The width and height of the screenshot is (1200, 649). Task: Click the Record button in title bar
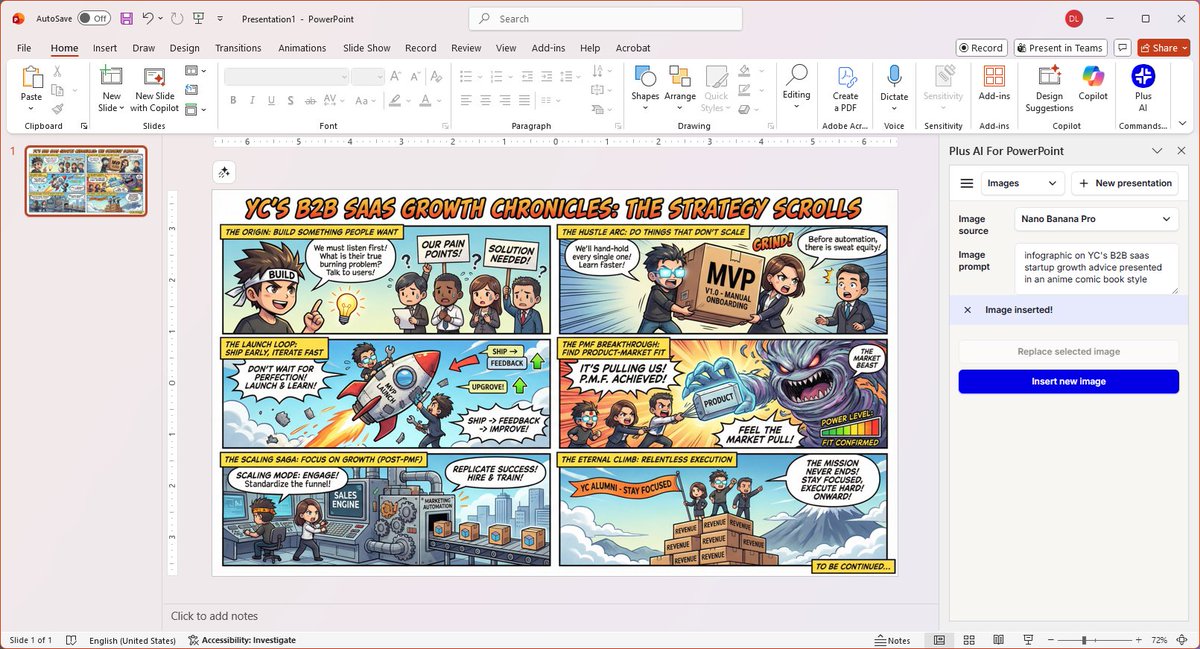click(980, 47)
